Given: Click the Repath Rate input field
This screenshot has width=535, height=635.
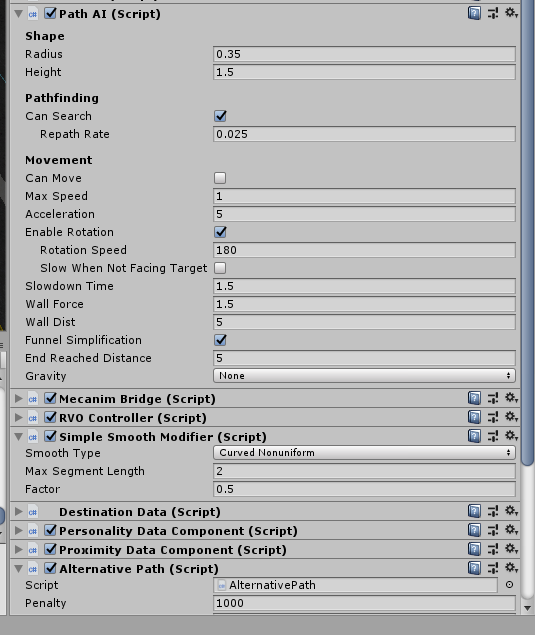Looking at the screenshot, I should (x=364, y=134).
